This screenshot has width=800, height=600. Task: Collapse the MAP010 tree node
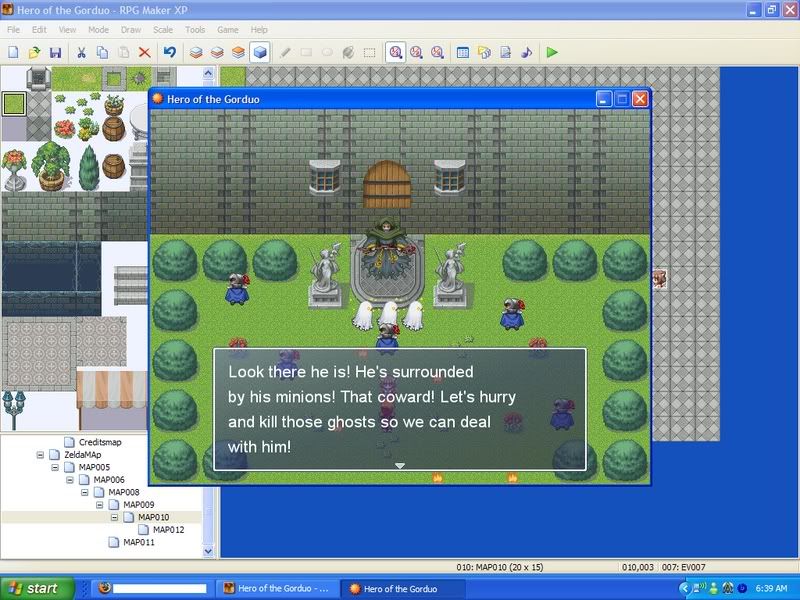click(x=114, y=517)
